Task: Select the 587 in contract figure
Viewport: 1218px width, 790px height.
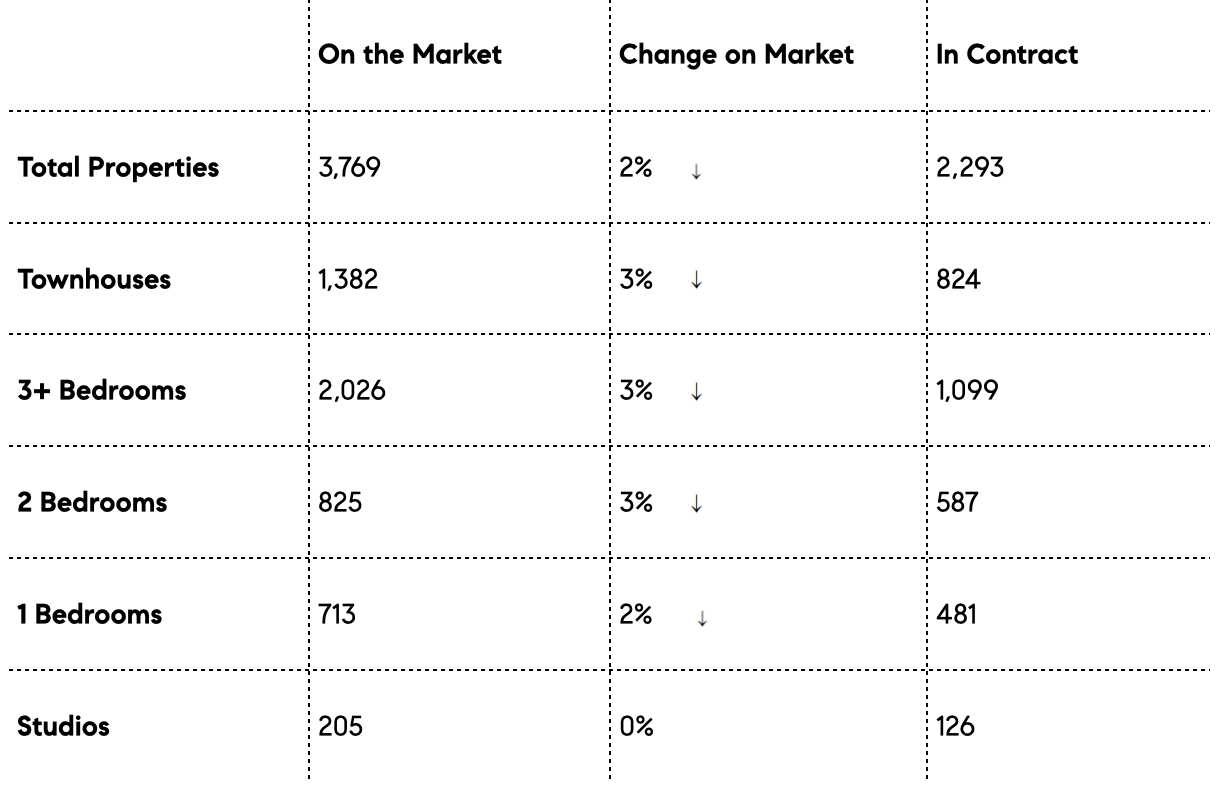Action: click(957, 502)
